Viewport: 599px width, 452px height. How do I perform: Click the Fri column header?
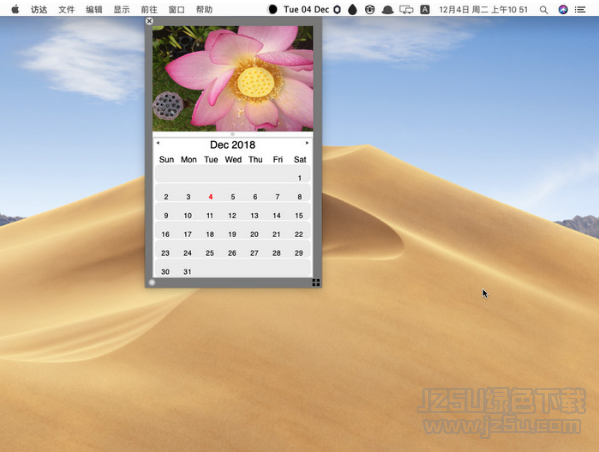(x=278, y=159)
